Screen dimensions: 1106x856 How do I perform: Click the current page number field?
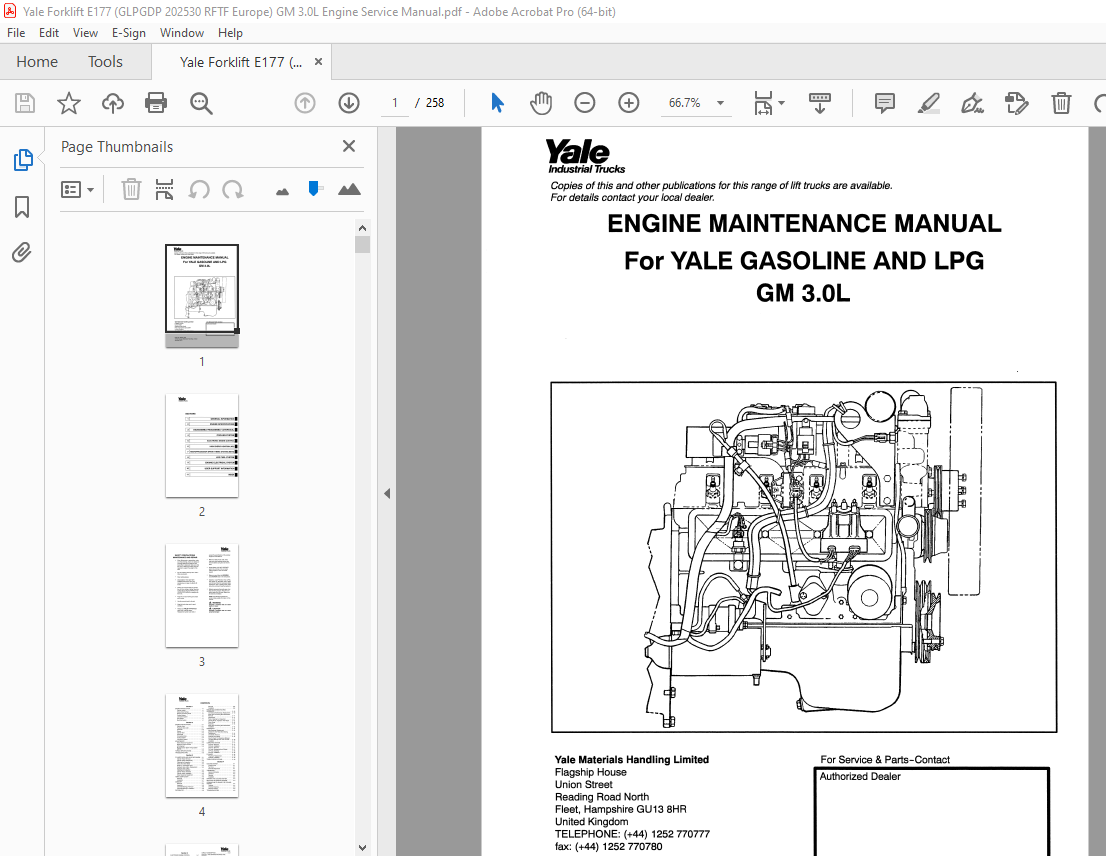point(395,103)
